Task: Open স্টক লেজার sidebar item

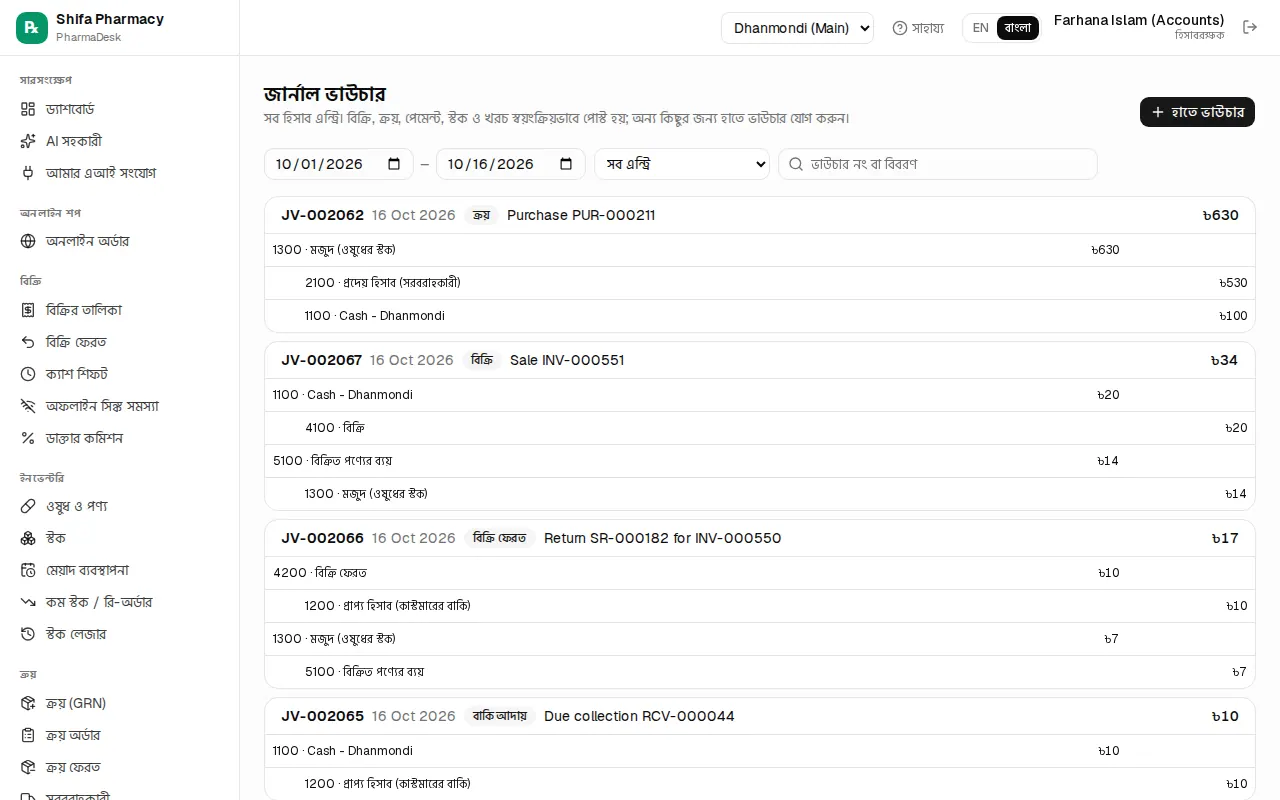Action: click(x=120, y=634)
